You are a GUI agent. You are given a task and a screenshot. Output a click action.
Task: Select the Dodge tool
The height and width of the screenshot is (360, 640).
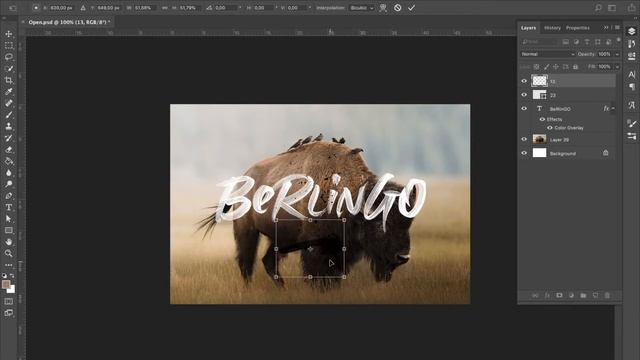tap(9, 184)
